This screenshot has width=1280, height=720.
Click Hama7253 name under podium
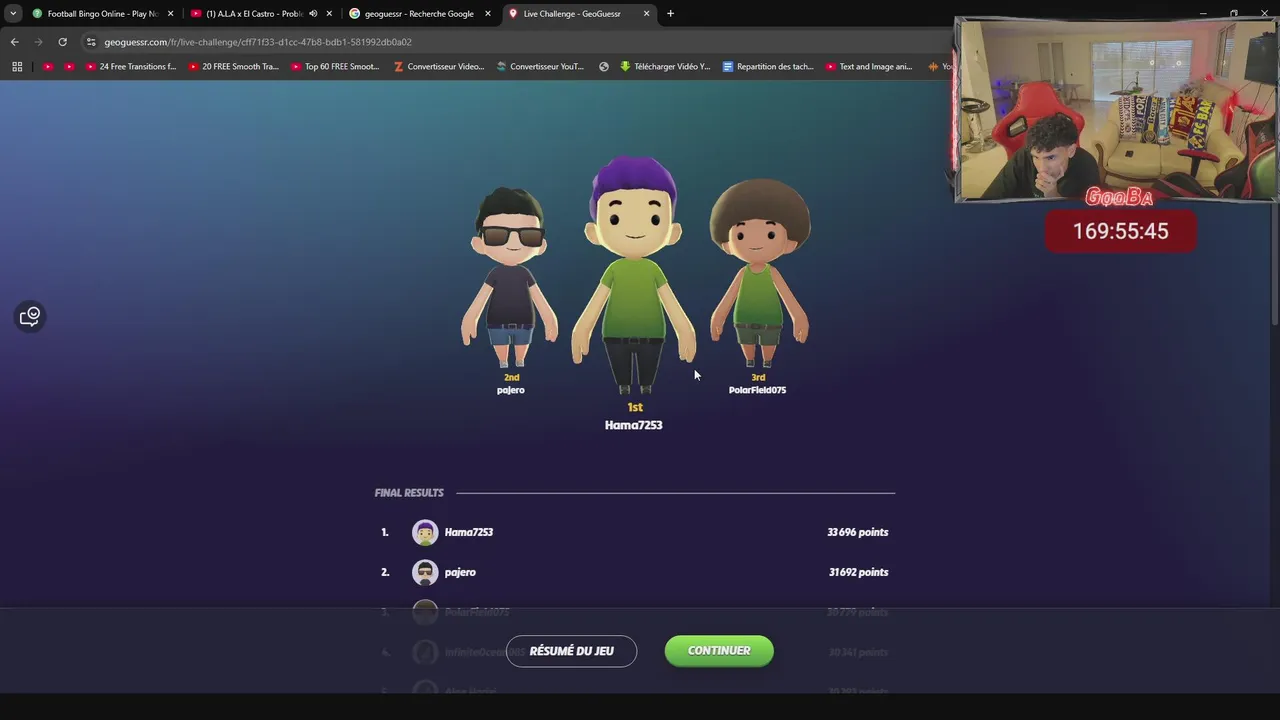click(x=633, y=425)
